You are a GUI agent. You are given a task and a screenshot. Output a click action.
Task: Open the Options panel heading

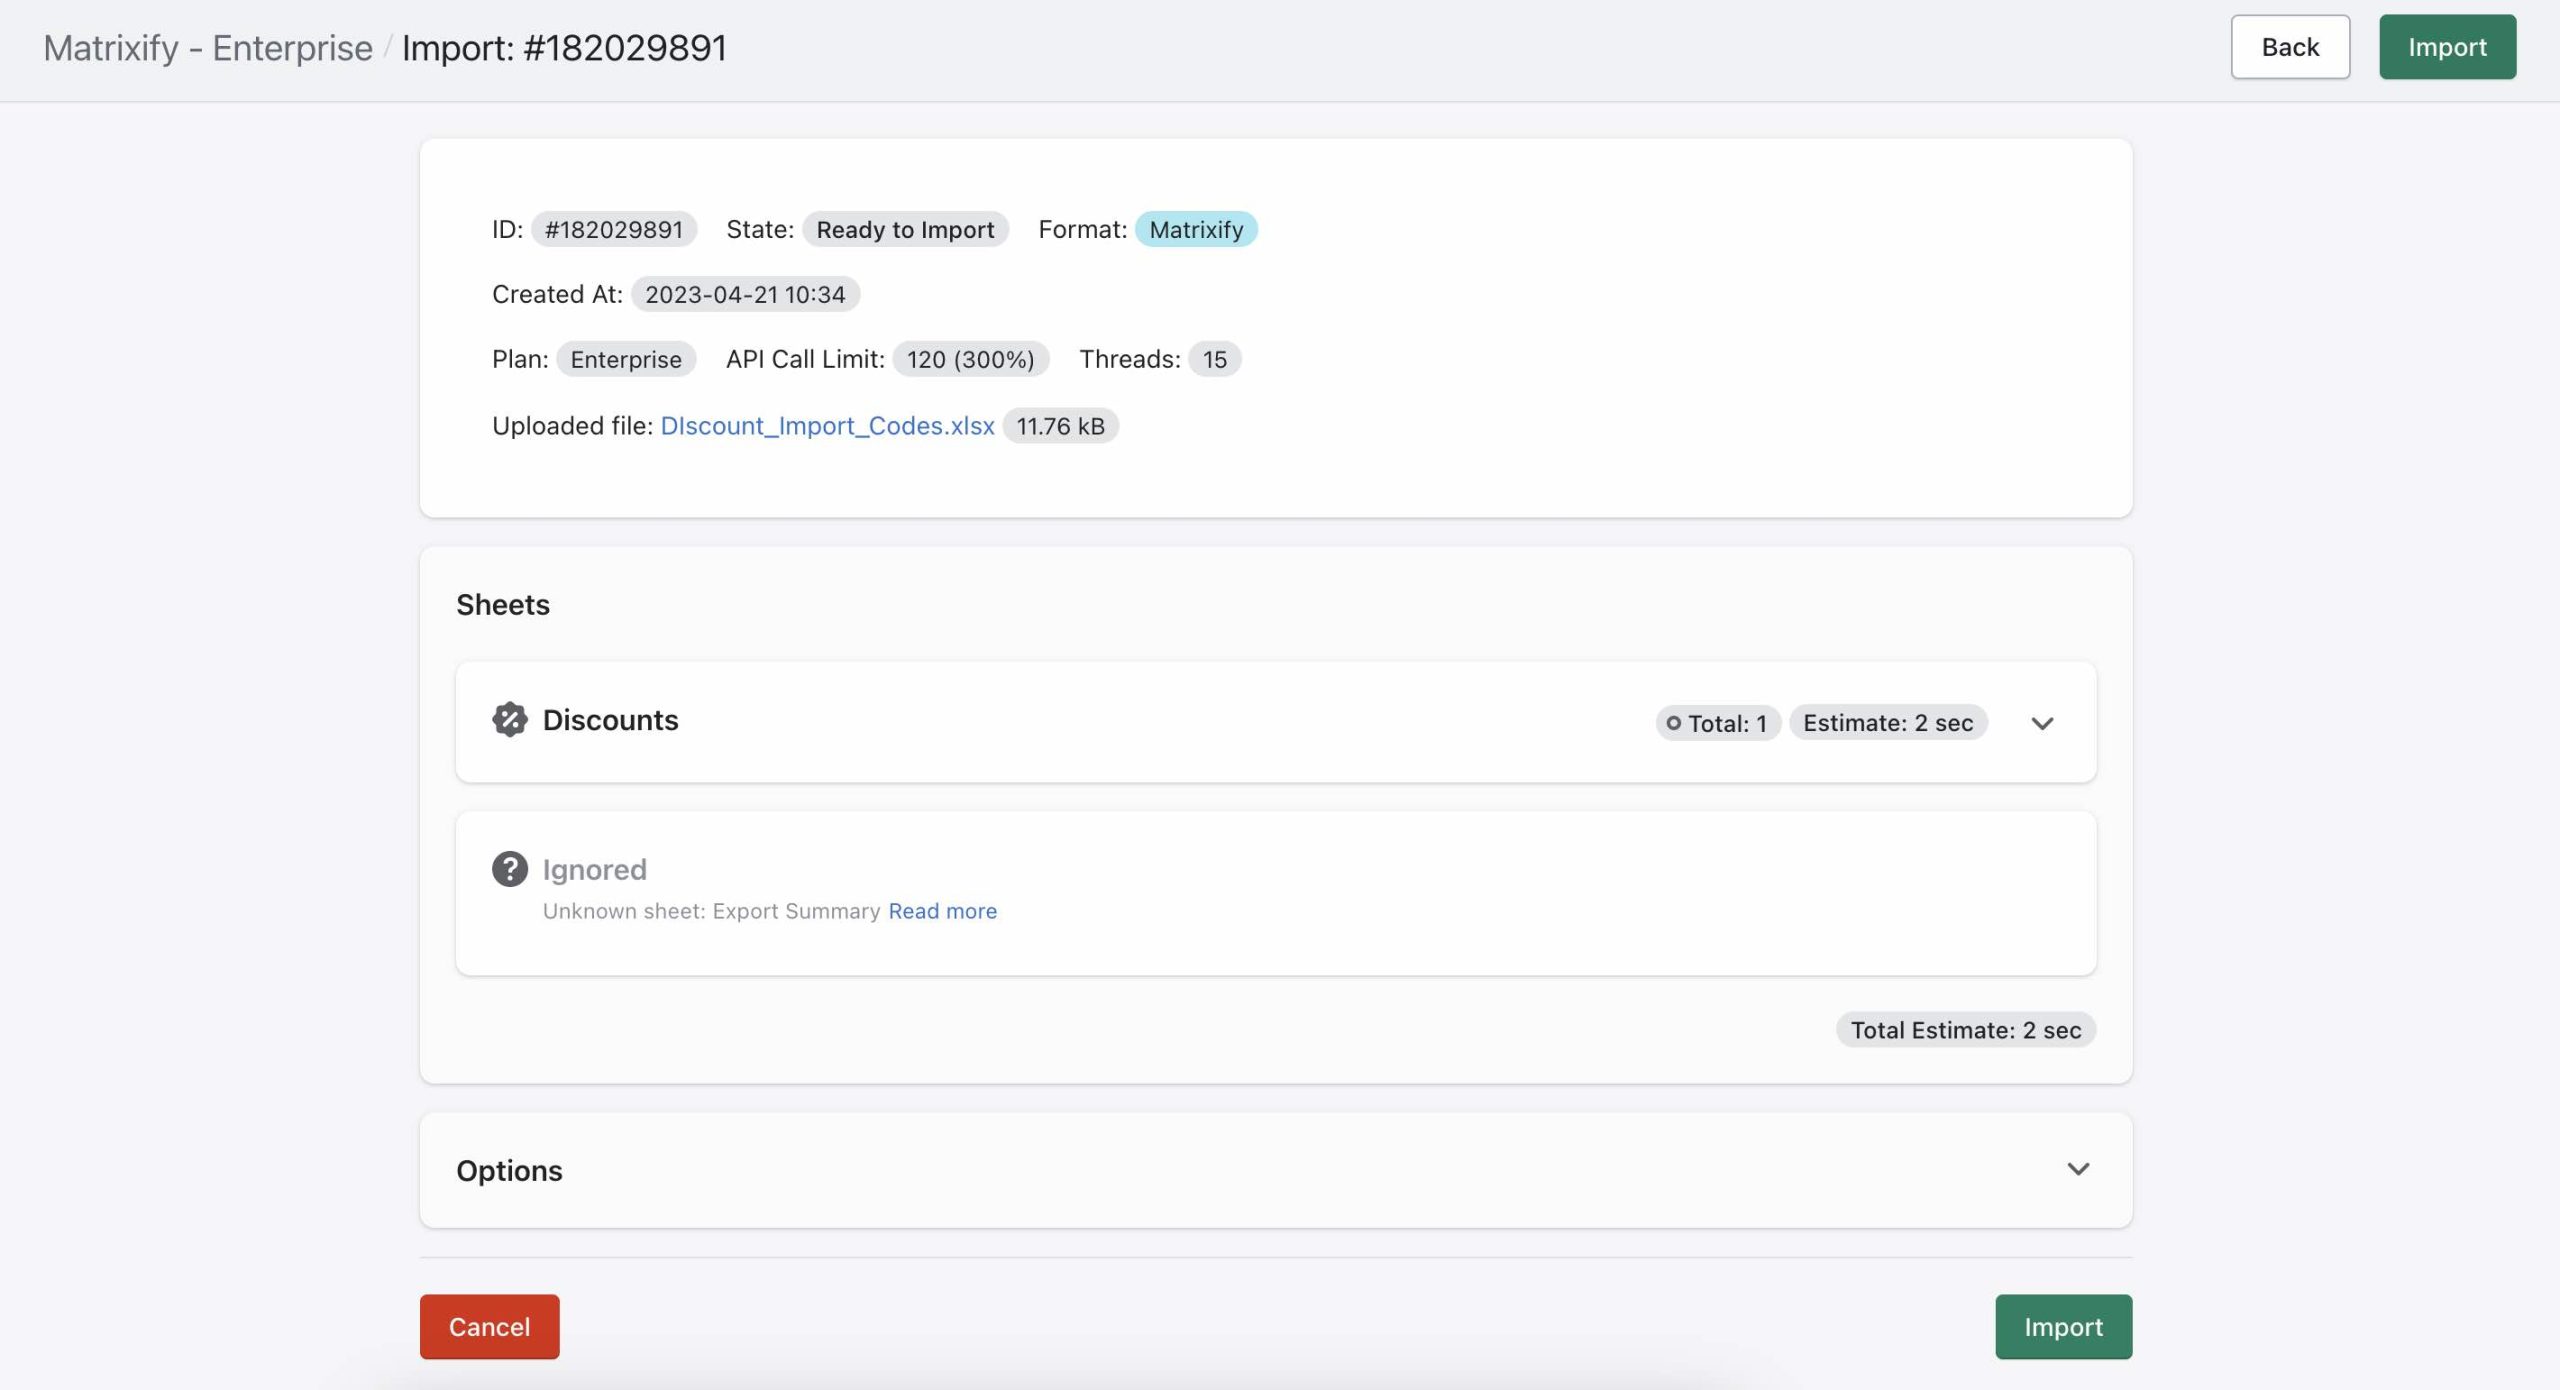[509, 1170]
